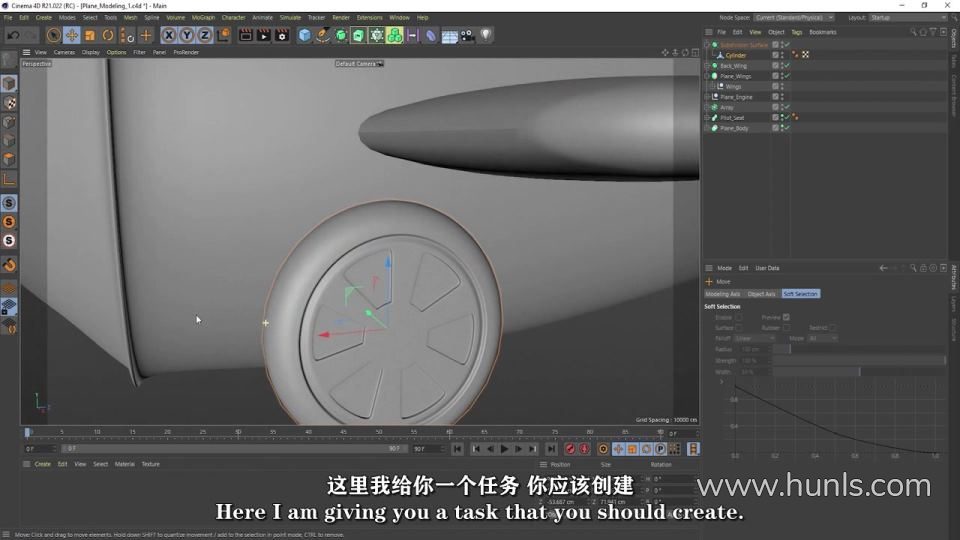Expand the Plane_Engine hierarchy
Screen dimensions: 960x540
point(707,97)
